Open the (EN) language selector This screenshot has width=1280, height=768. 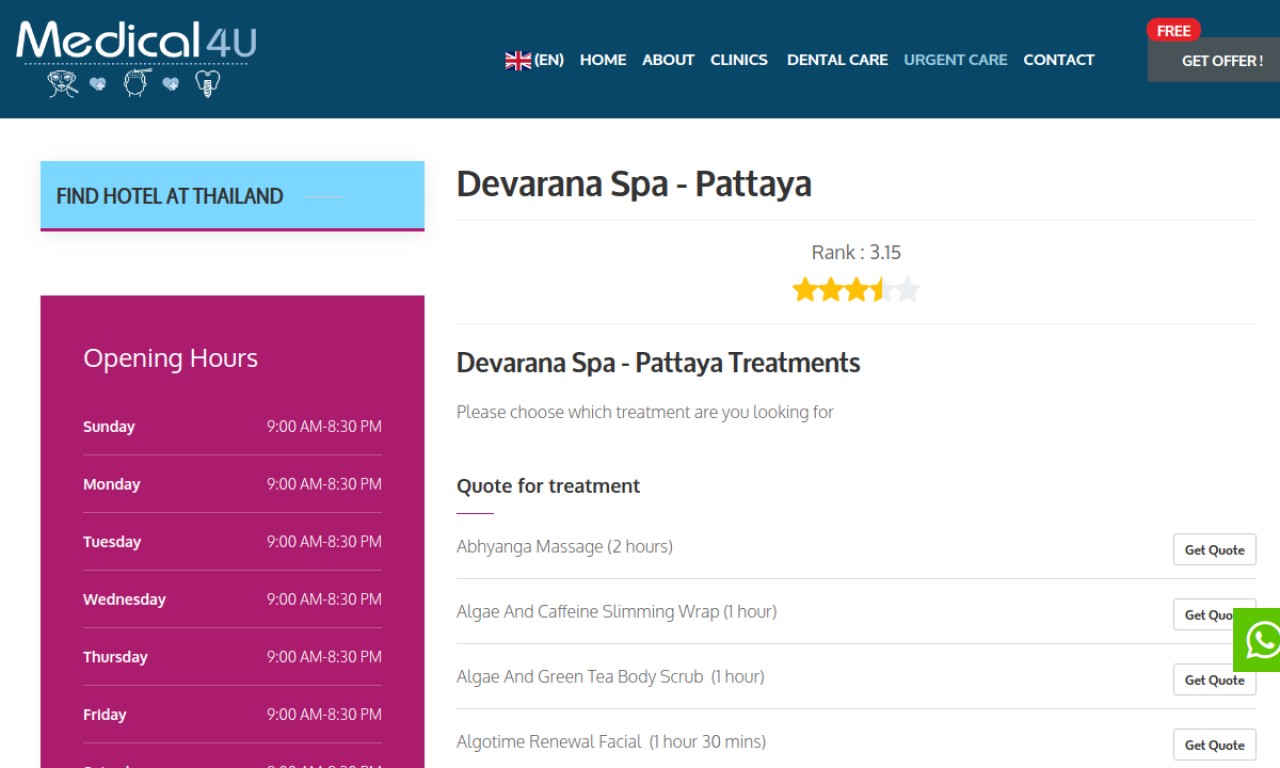point(549,60)
